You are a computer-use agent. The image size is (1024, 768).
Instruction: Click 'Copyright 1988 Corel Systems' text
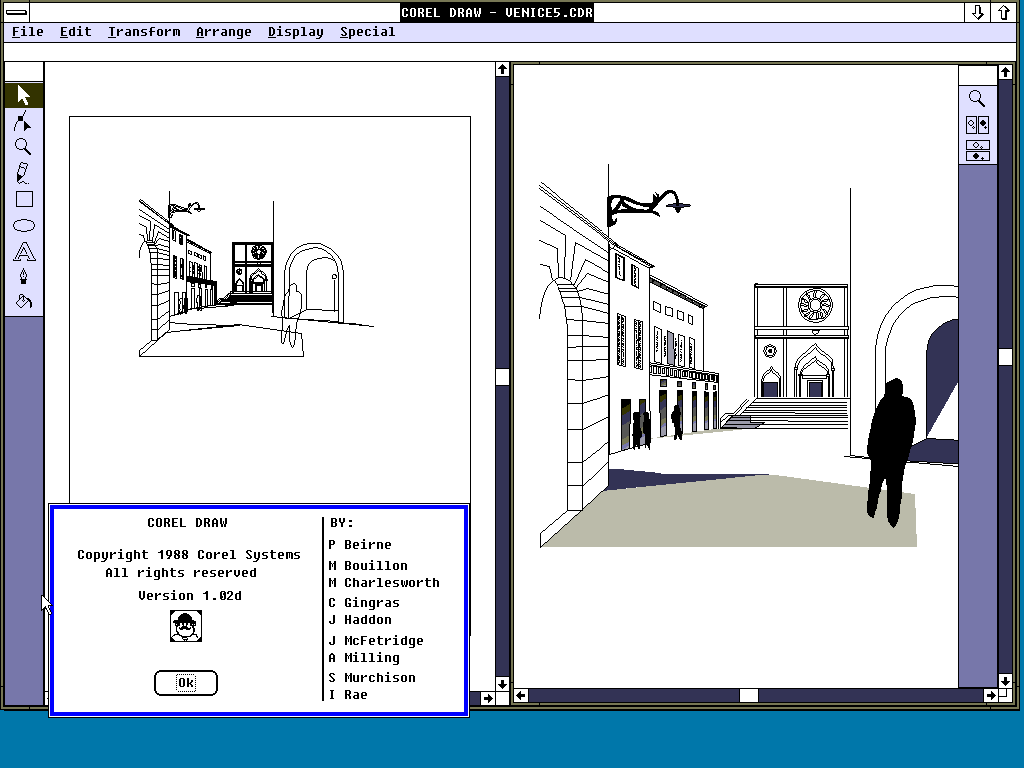189,555
